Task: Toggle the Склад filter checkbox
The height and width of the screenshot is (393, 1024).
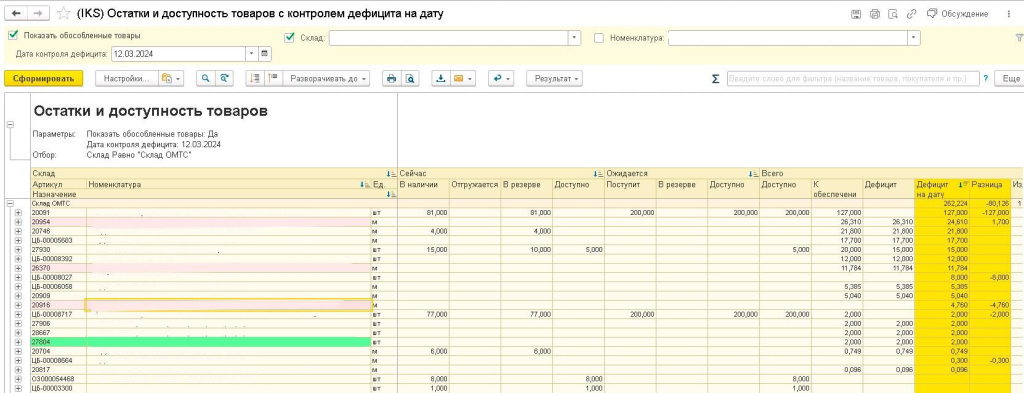Action: click(x=290, y=38)
